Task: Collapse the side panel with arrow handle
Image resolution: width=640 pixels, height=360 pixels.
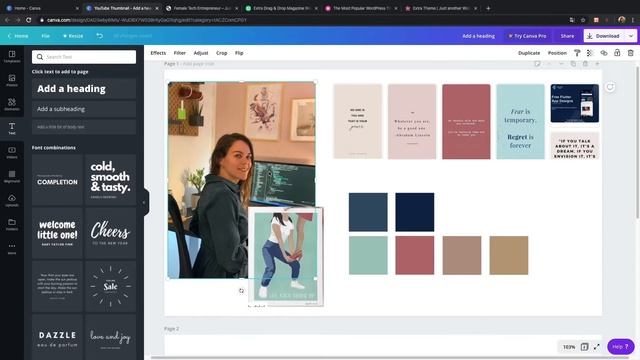Action: coord(144,202)
